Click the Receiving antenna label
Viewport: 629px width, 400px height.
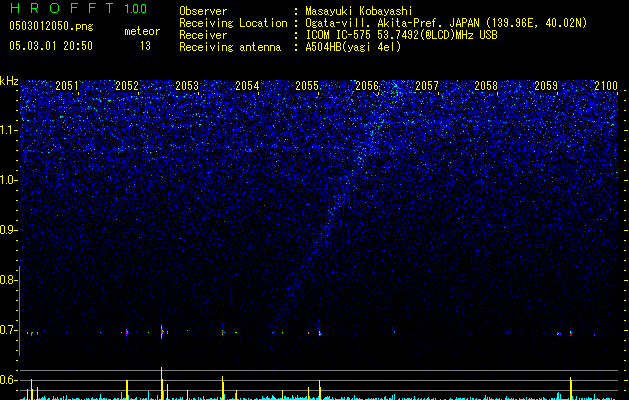[x=230, y=47]
